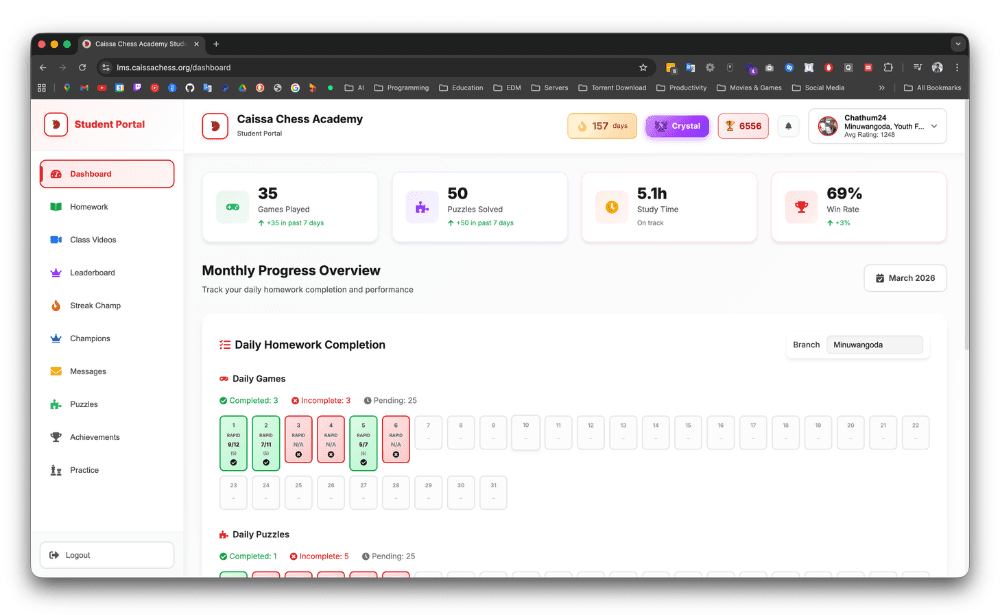This screenshot has height=615, width=1000.
Task: Open the Minuwangoda branch selector
Action: pyautogui.click(x=874, y=344)
